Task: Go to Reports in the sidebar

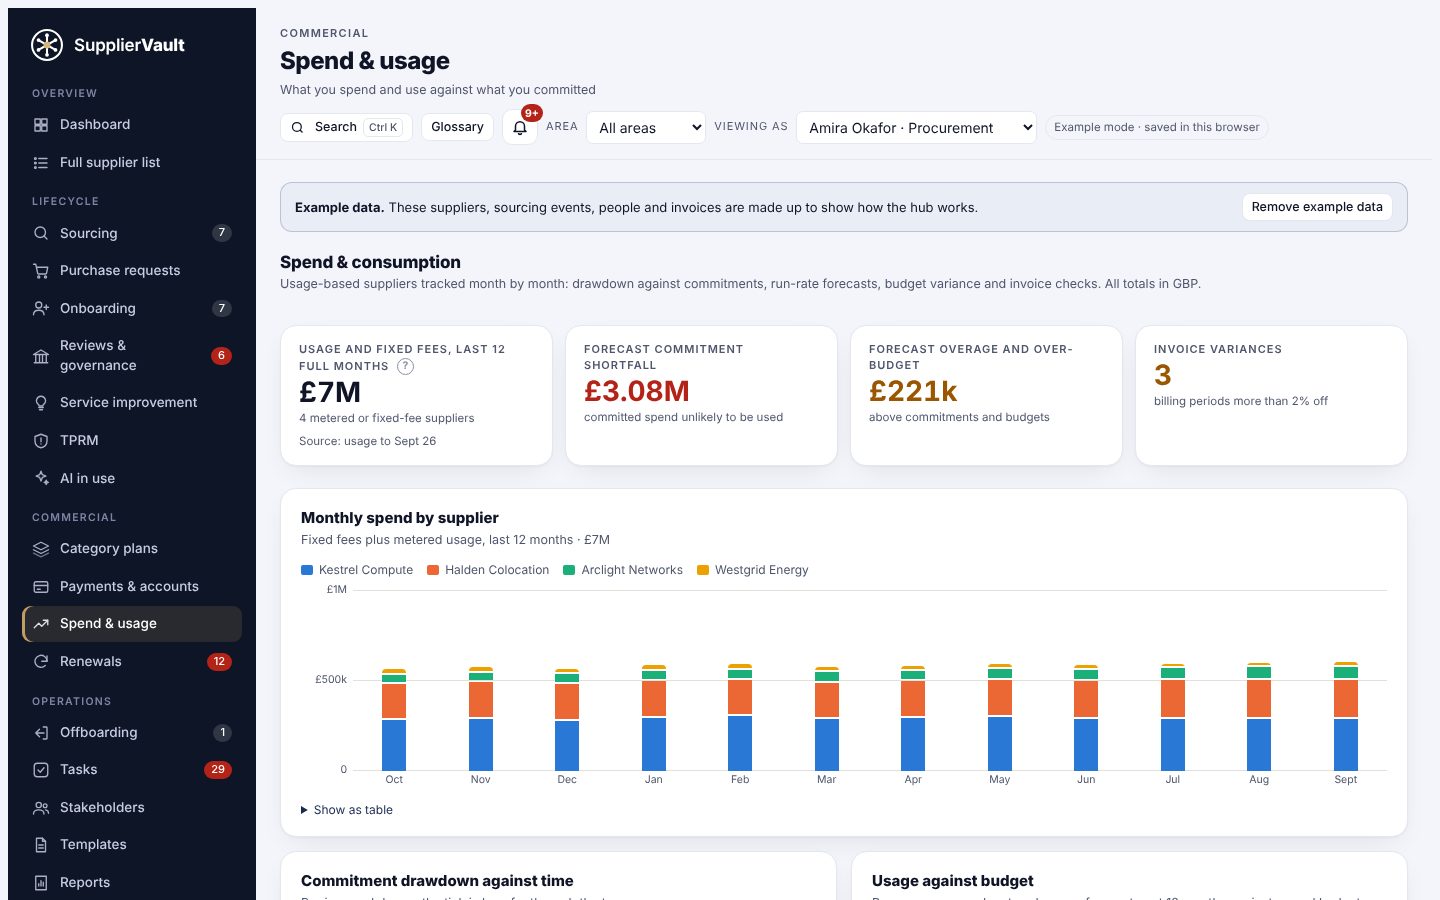Action: click(132, 883)
